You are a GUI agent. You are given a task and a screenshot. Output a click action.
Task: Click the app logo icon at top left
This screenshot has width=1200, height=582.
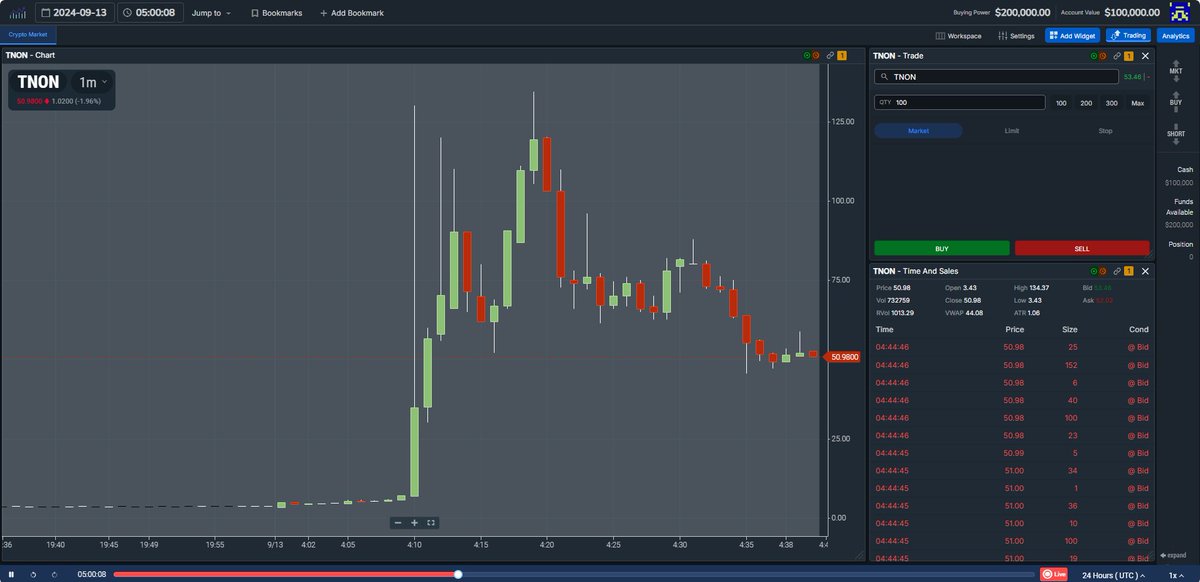[17, 12]
